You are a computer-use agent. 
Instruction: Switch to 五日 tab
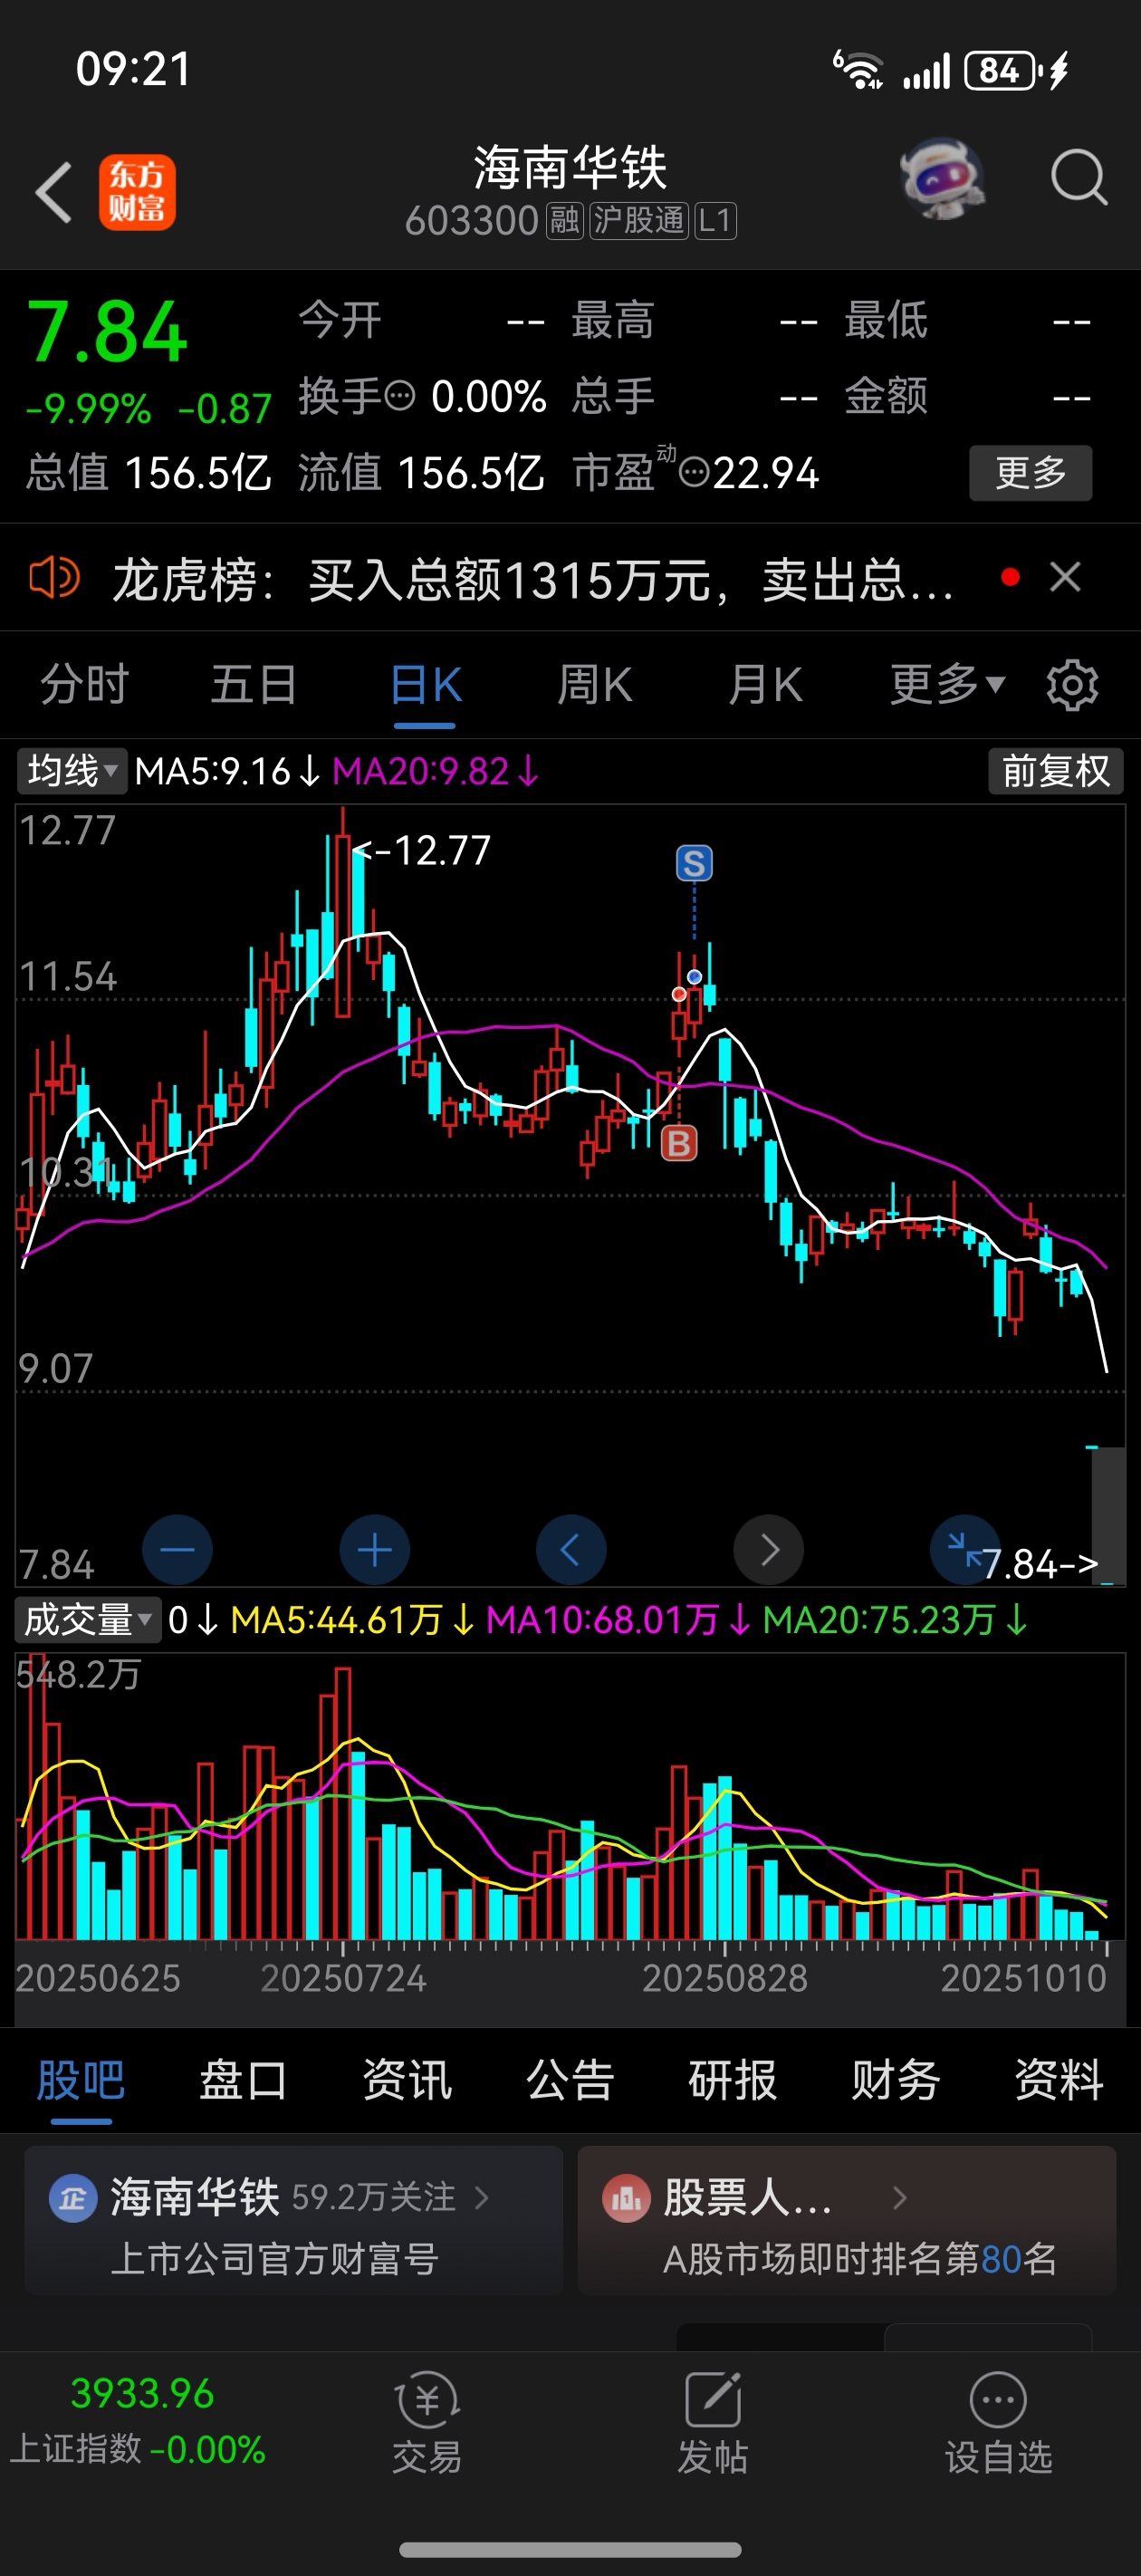point(254,685)
